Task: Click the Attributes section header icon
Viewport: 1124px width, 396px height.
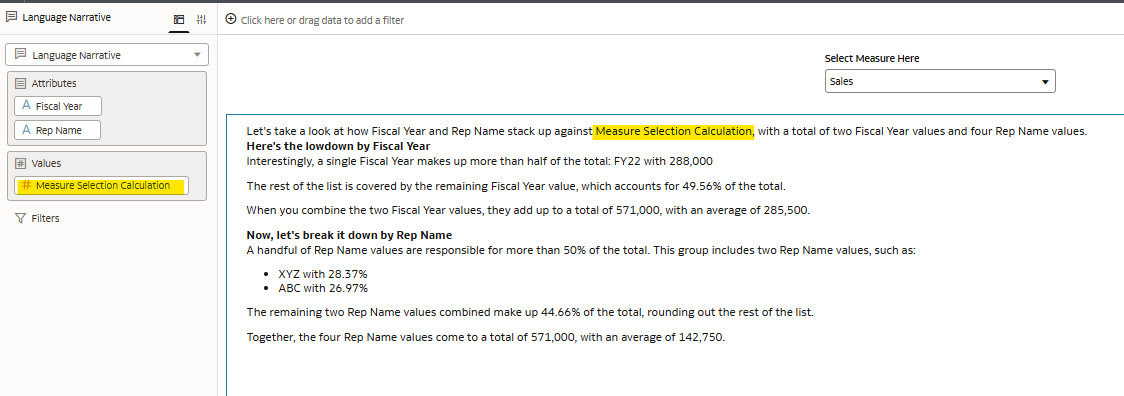Action: point(20,83)
